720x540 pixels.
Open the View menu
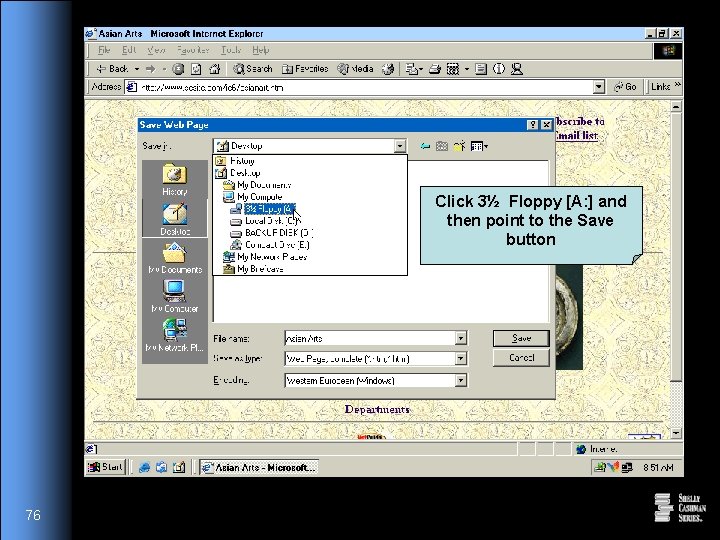156,50
